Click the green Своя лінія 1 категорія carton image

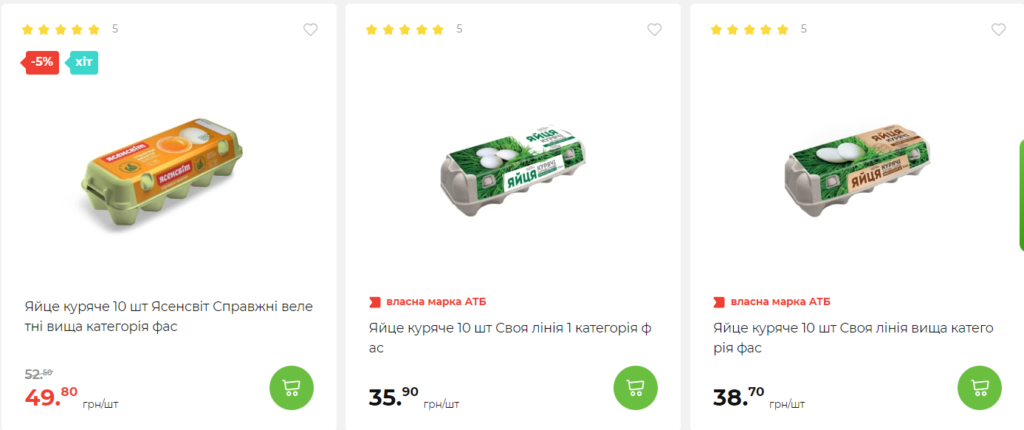click(513, 172)
